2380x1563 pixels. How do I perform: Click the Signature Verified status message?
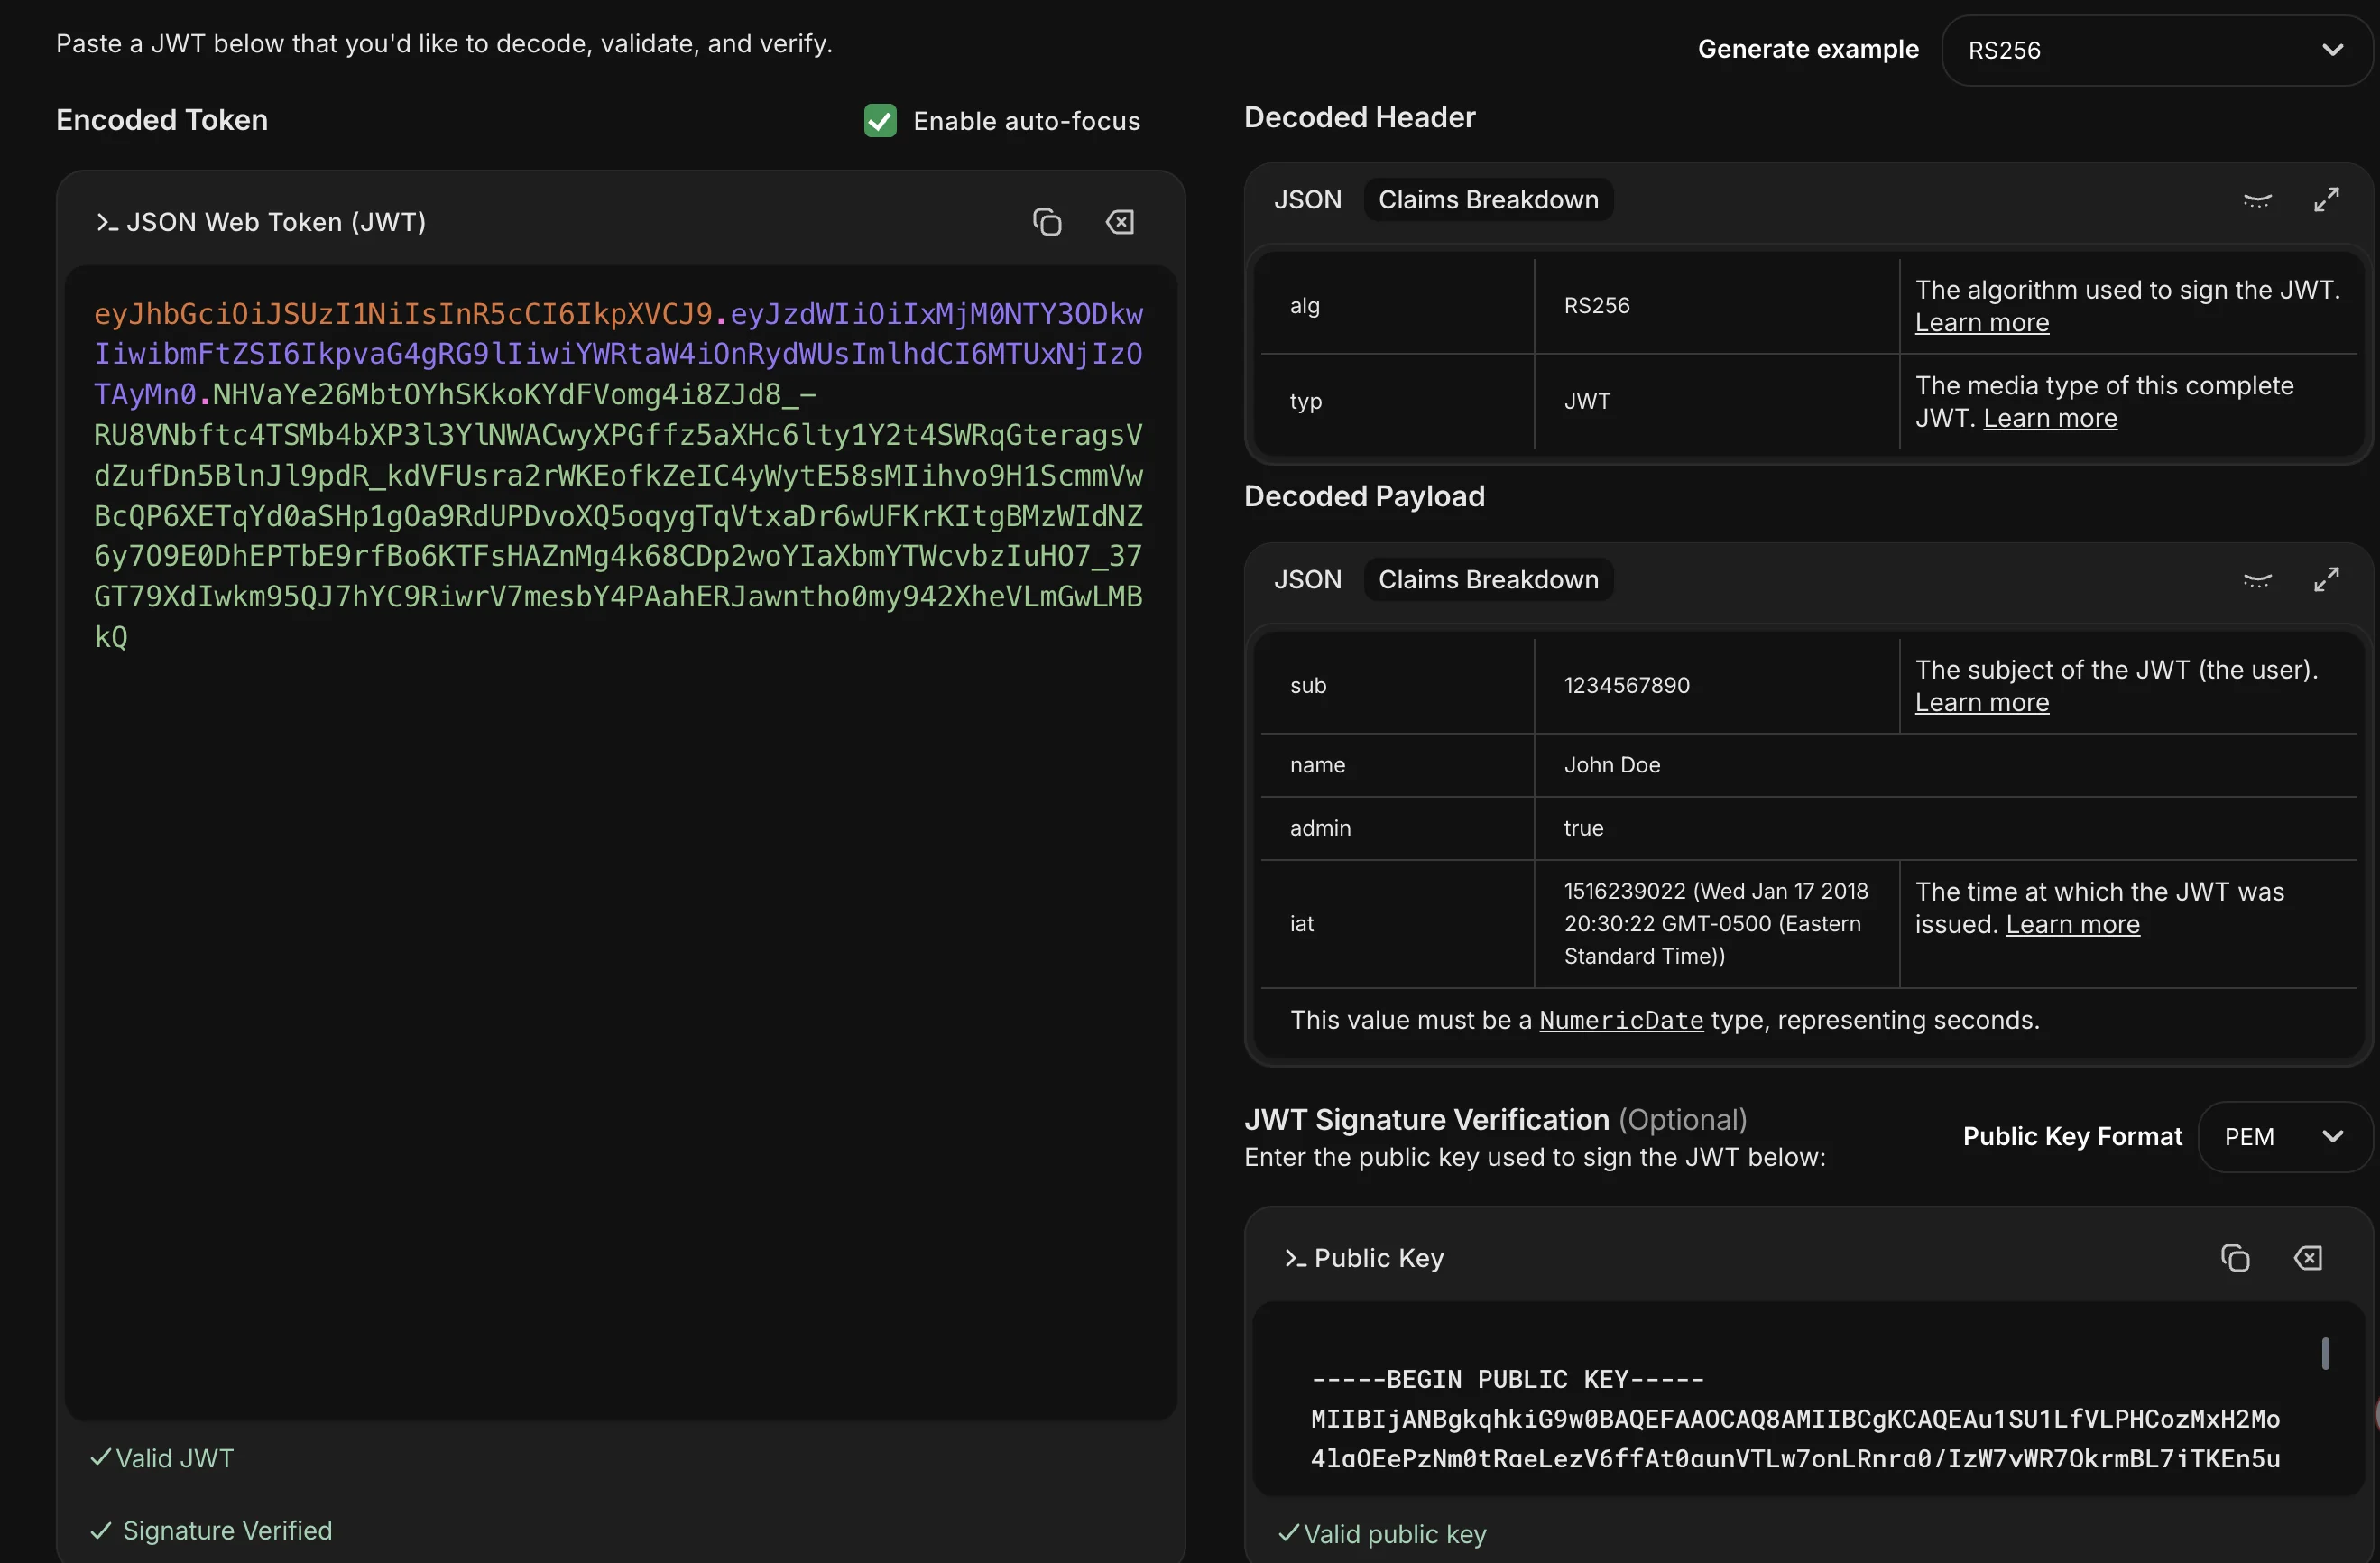pyautogui.click(x=211, y=1531)
